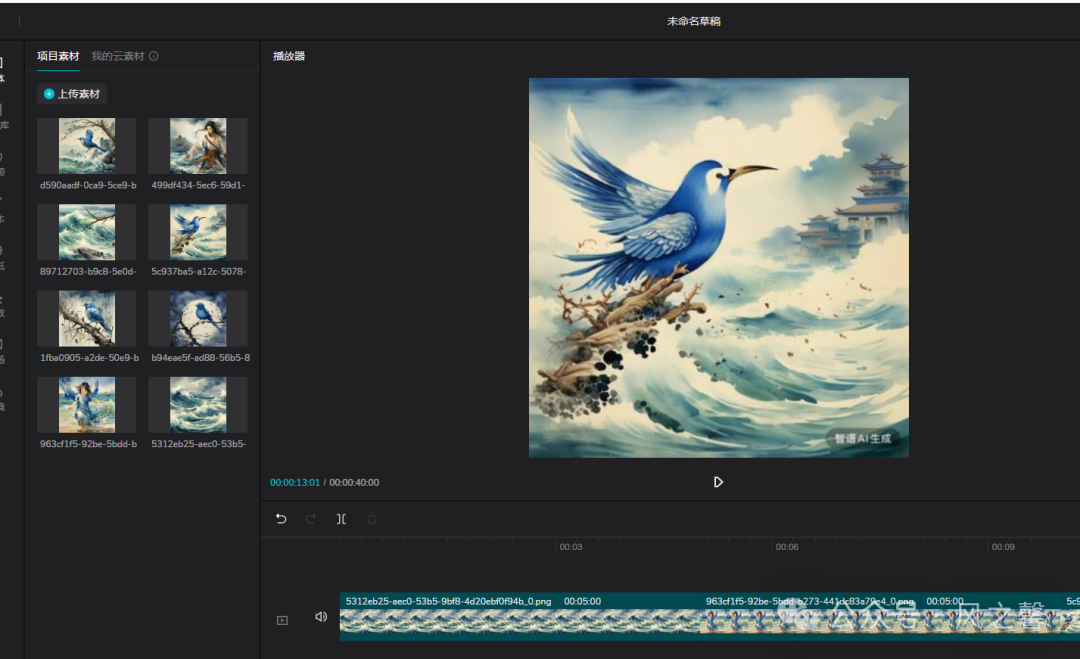Play the preview with the play button
1080x659 pixels.
pos(718,482)
